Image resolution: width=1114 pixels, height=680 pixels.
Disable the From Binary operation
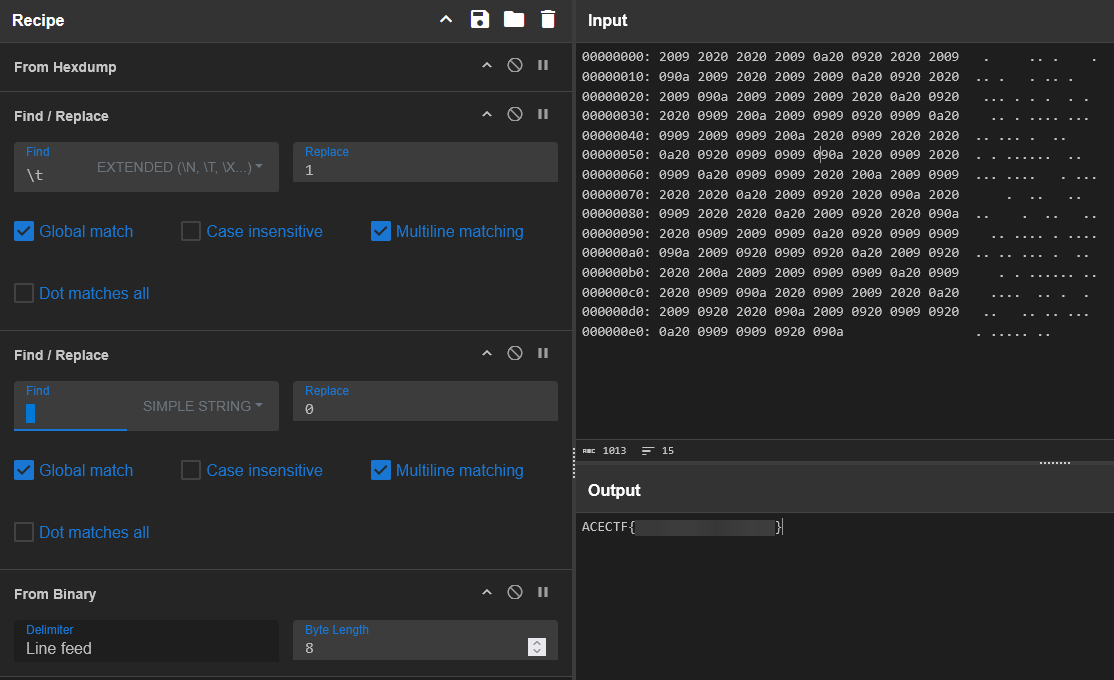click(515, 593)
